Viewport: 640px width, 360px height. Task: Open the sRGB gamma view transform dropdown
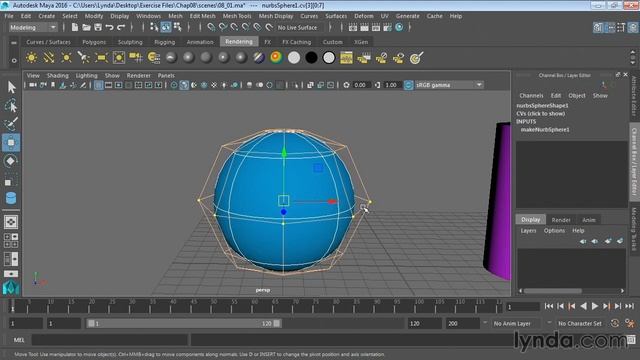pos(449,85)
